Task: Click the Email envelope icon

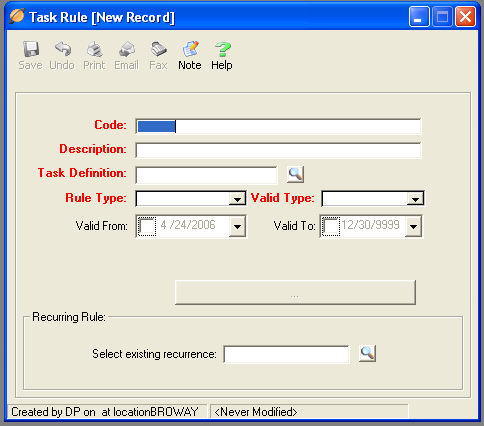Action: (127, 49)
